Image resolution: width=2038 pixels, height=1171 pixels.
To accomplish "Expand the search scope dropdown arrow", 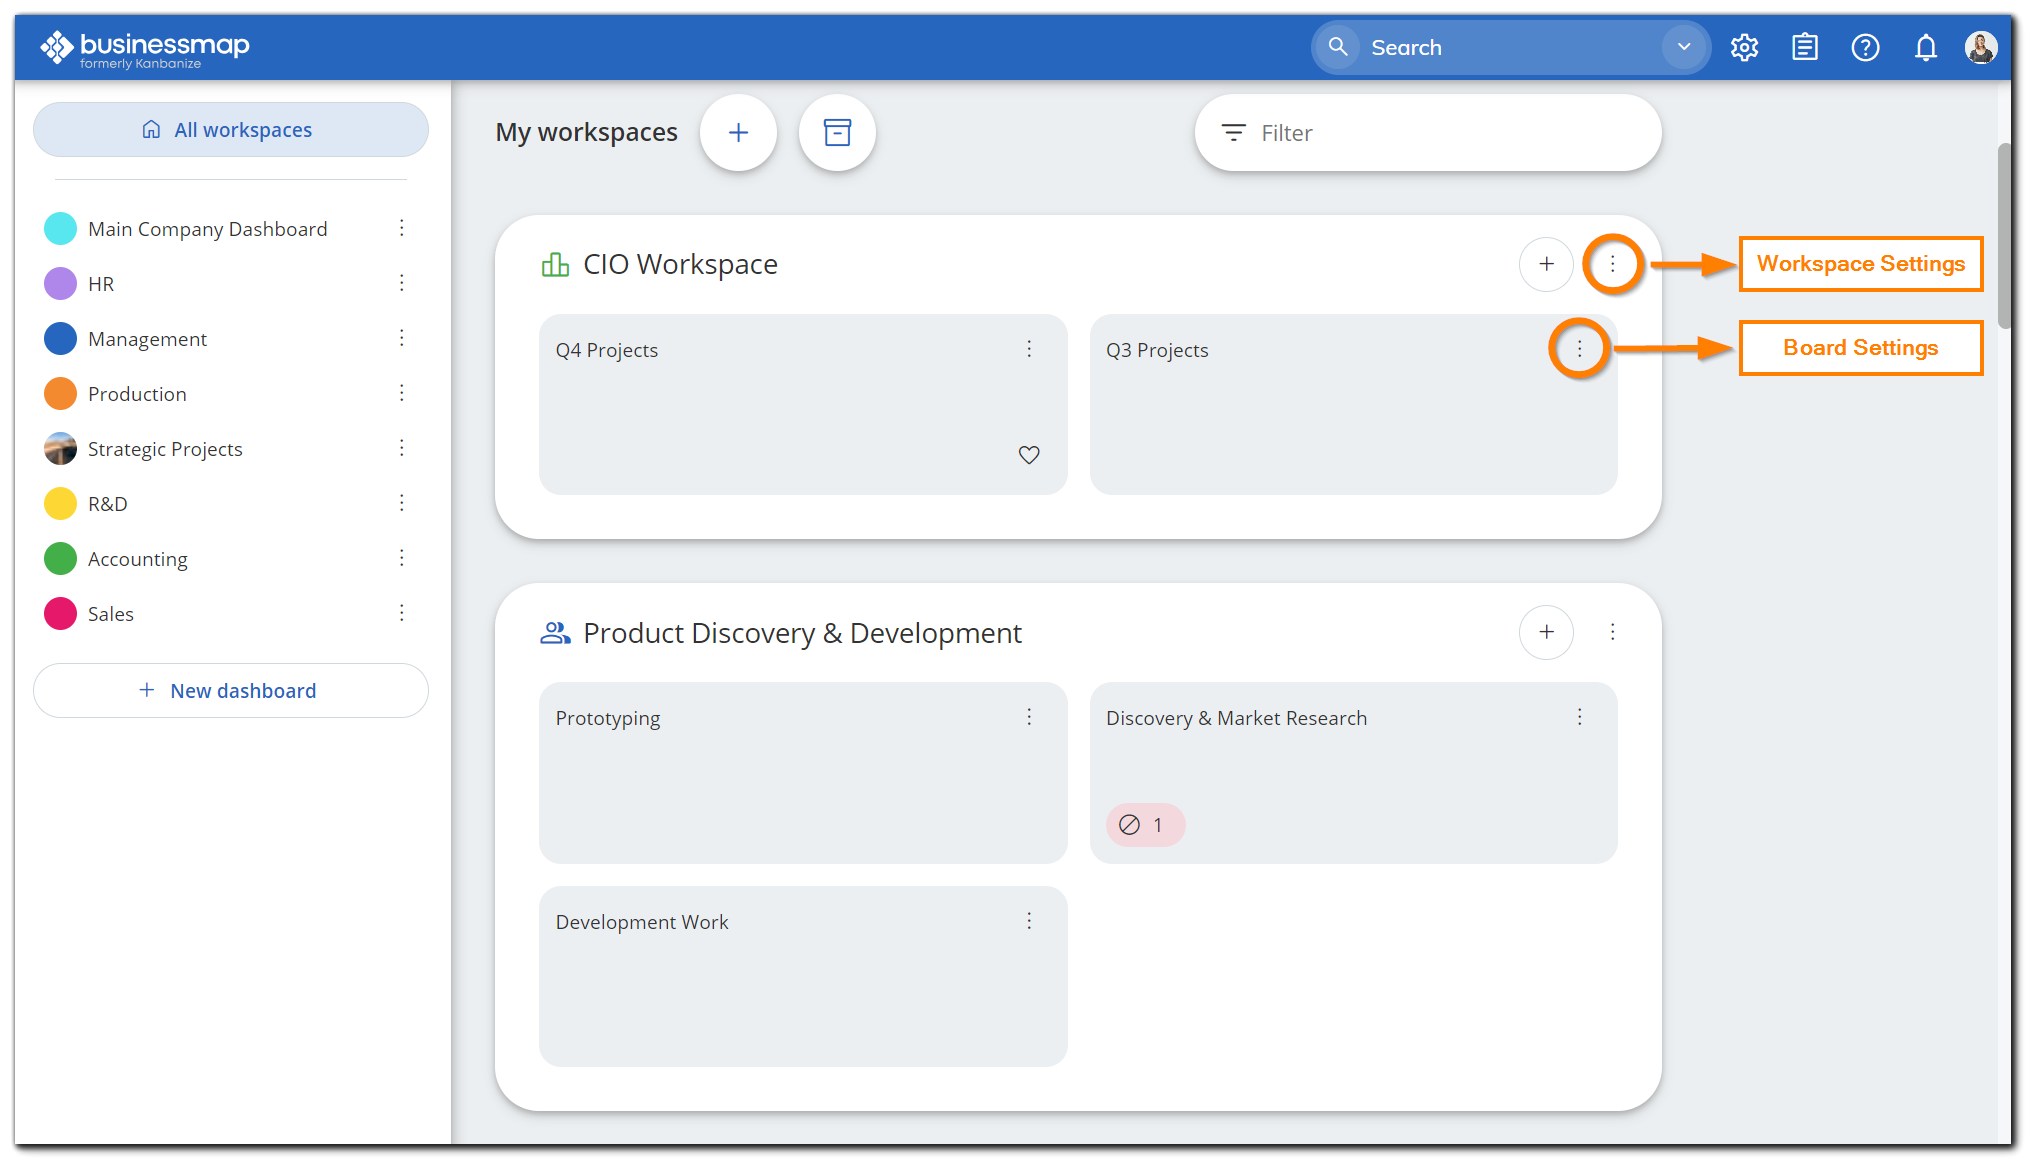I will [1683, 47].
